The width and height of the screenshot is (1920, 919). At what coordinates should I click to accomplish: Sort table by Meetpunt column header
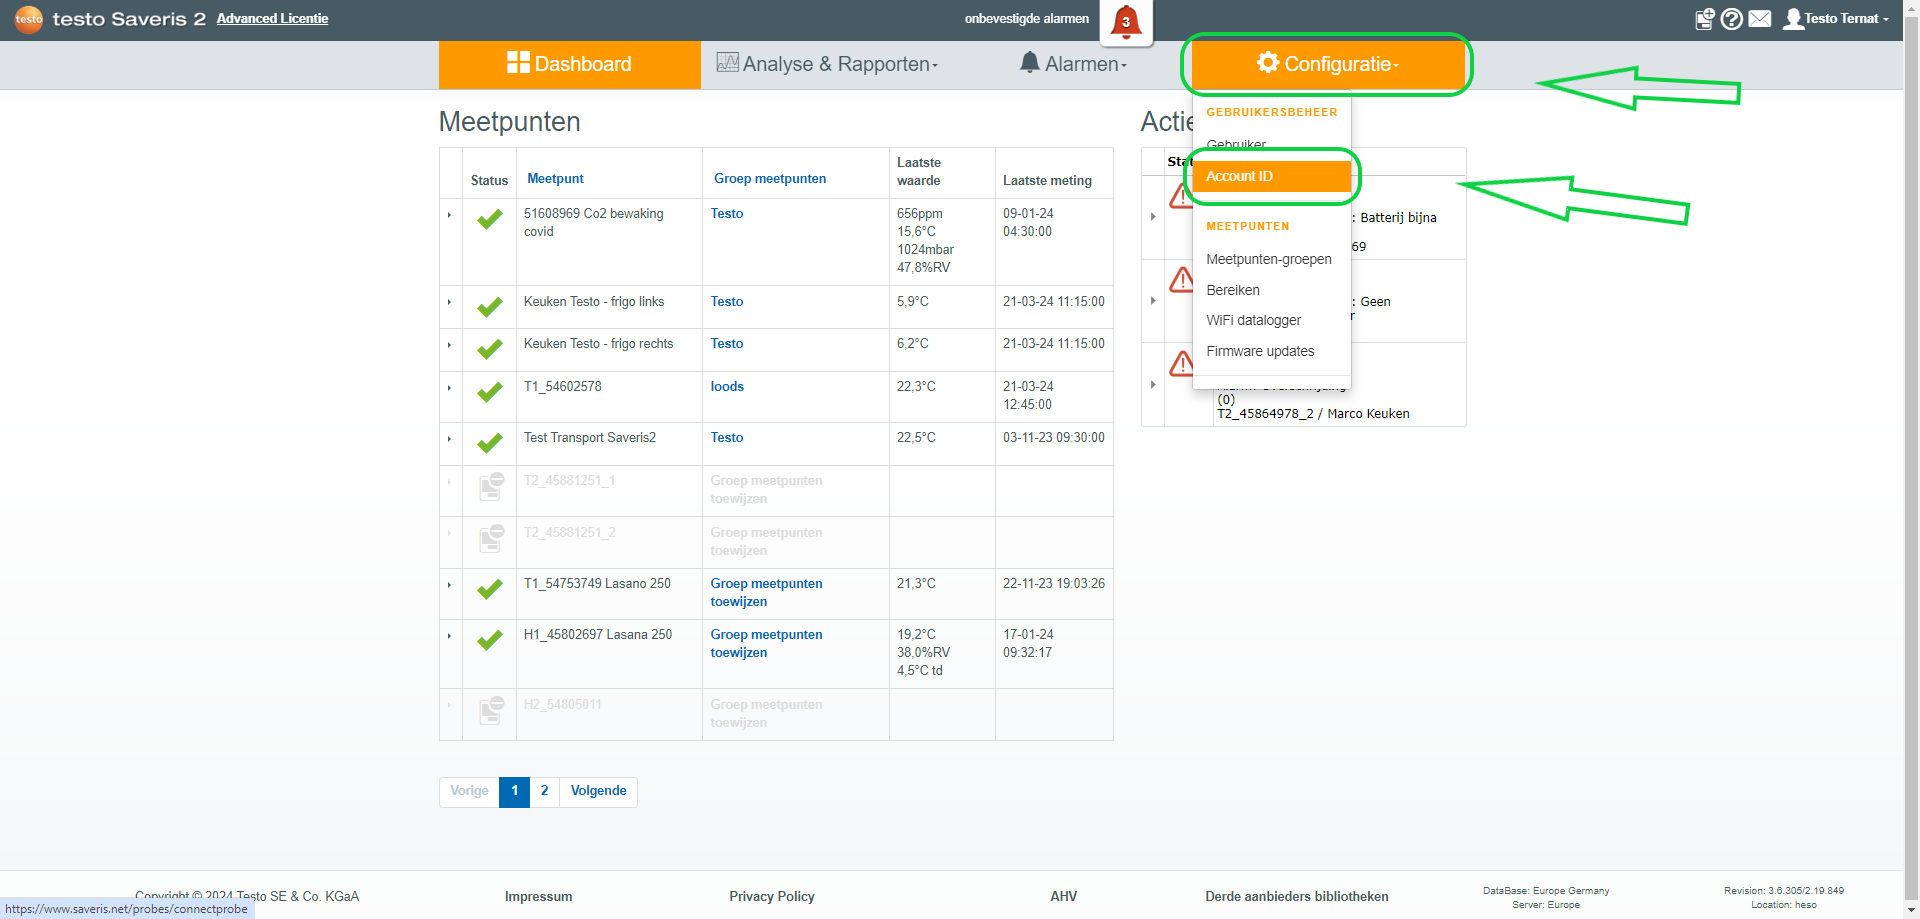pos(555,179)
